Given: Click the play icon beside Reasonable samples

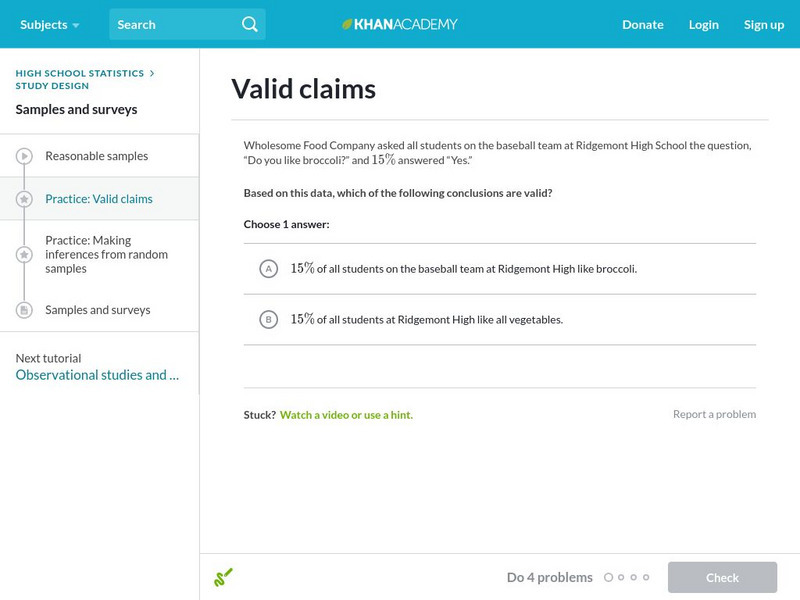Looking at the screenshot, I should [x=24, y=156].
